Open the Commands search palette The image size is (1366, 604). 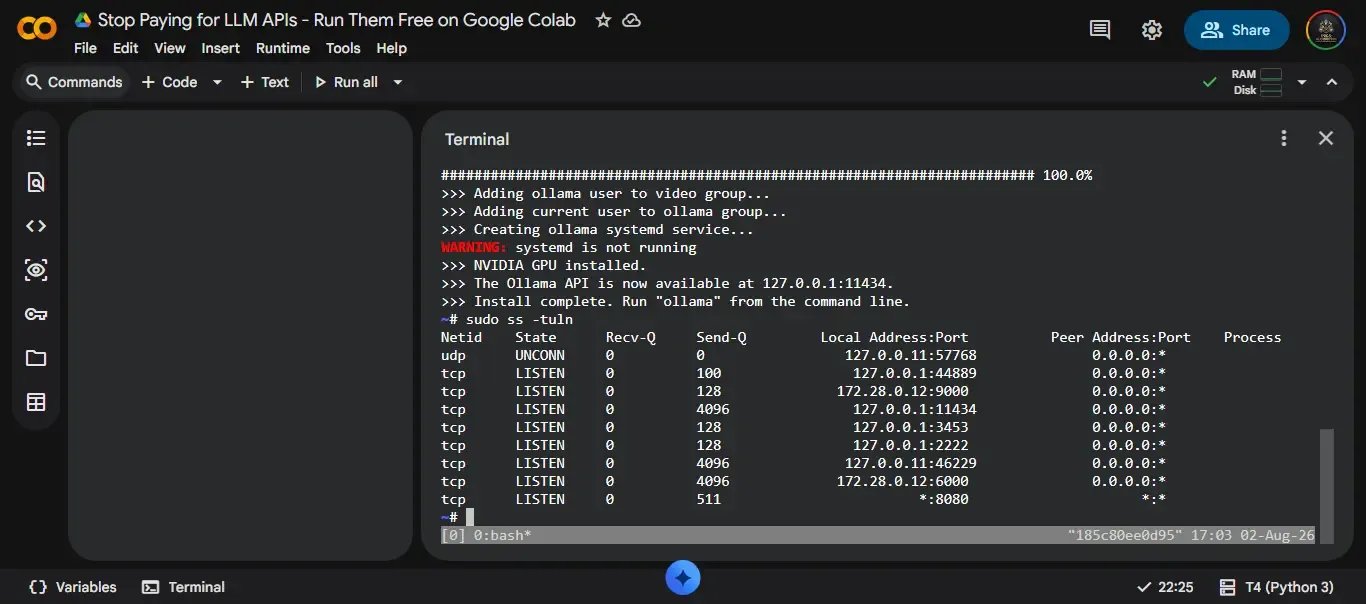(74, 82)
